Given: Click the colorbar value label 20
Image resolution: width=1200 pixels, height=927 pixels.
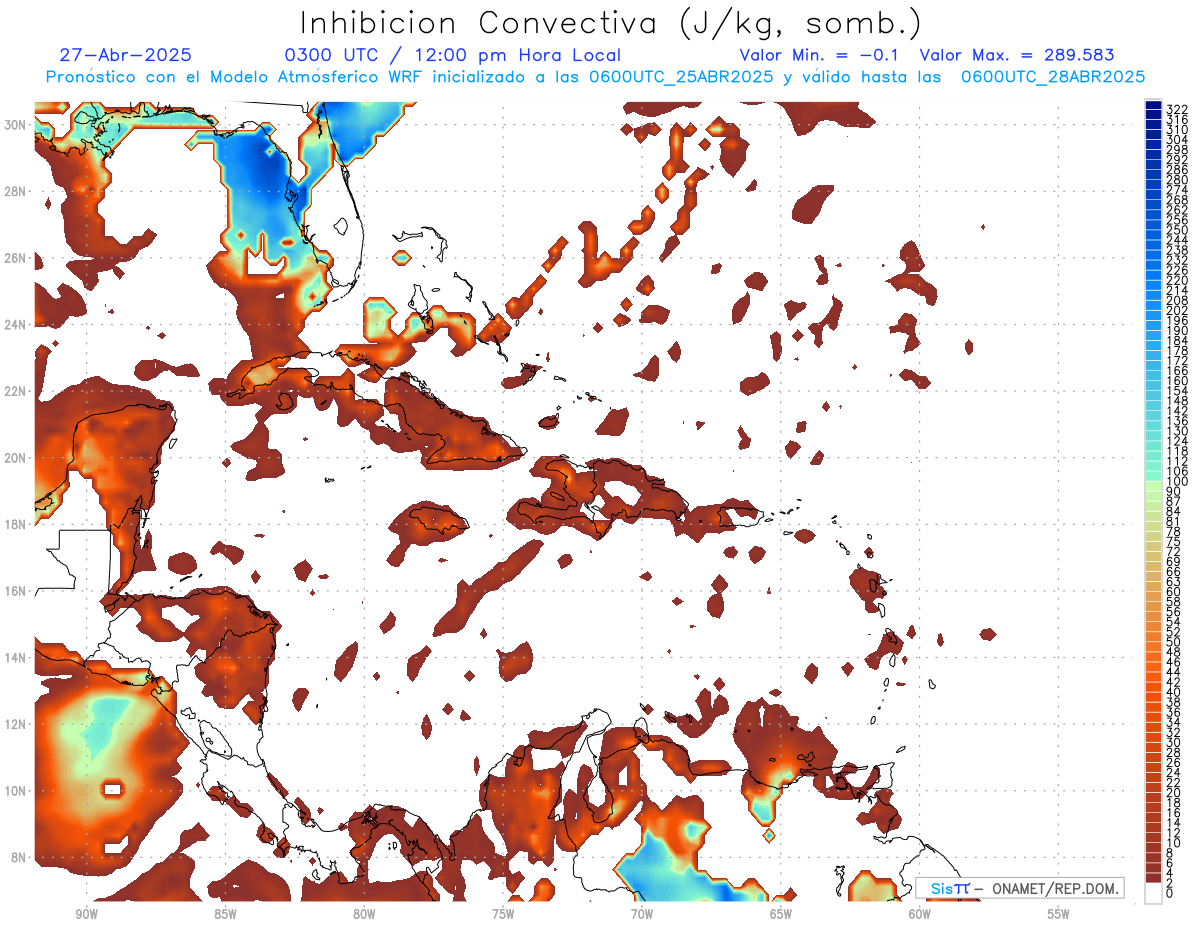Looking at the screenshot, I should click(x=1174, y=793).
